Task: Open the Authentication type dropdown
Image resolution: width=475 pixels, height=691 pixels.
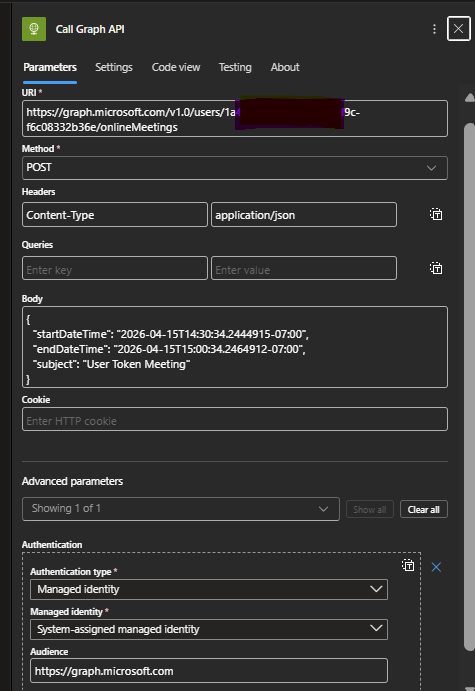Action: tap(209, 590)
